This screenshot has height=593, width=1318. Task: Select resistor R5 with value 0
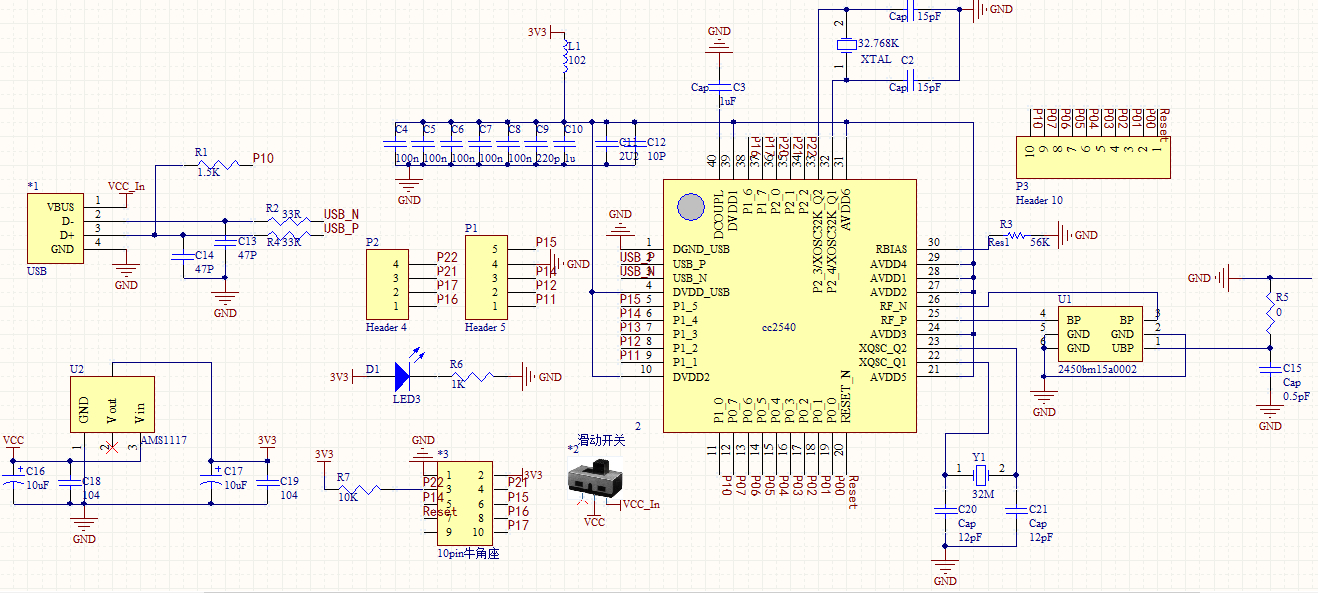[1270, 314]
